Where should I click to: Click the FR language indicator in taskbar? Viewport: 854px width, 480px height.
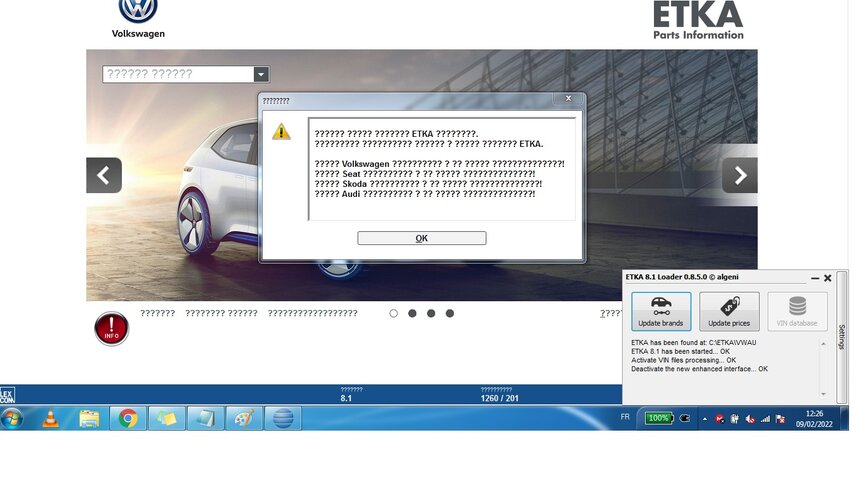click(x=625, y=417)
